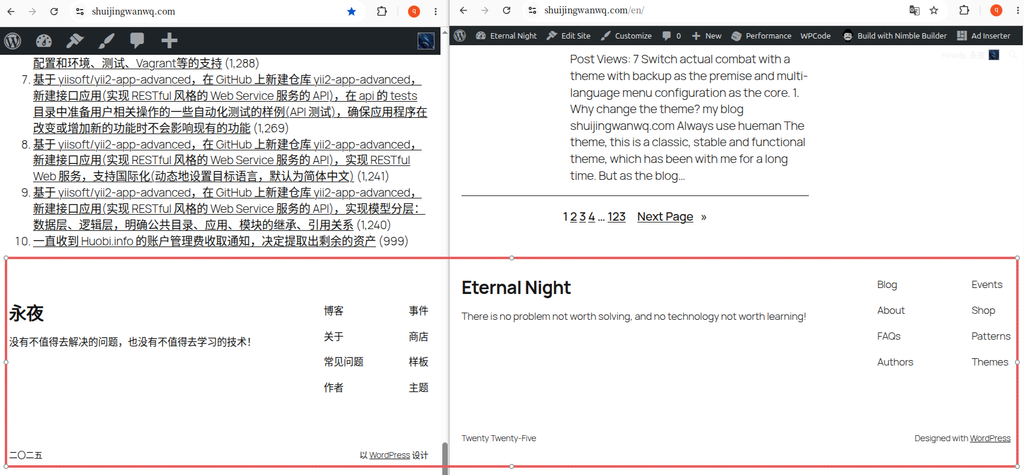Screen dimensions: 1024x475
Task: Open the Eternal Night admin bar item
Action: point(507,36)
